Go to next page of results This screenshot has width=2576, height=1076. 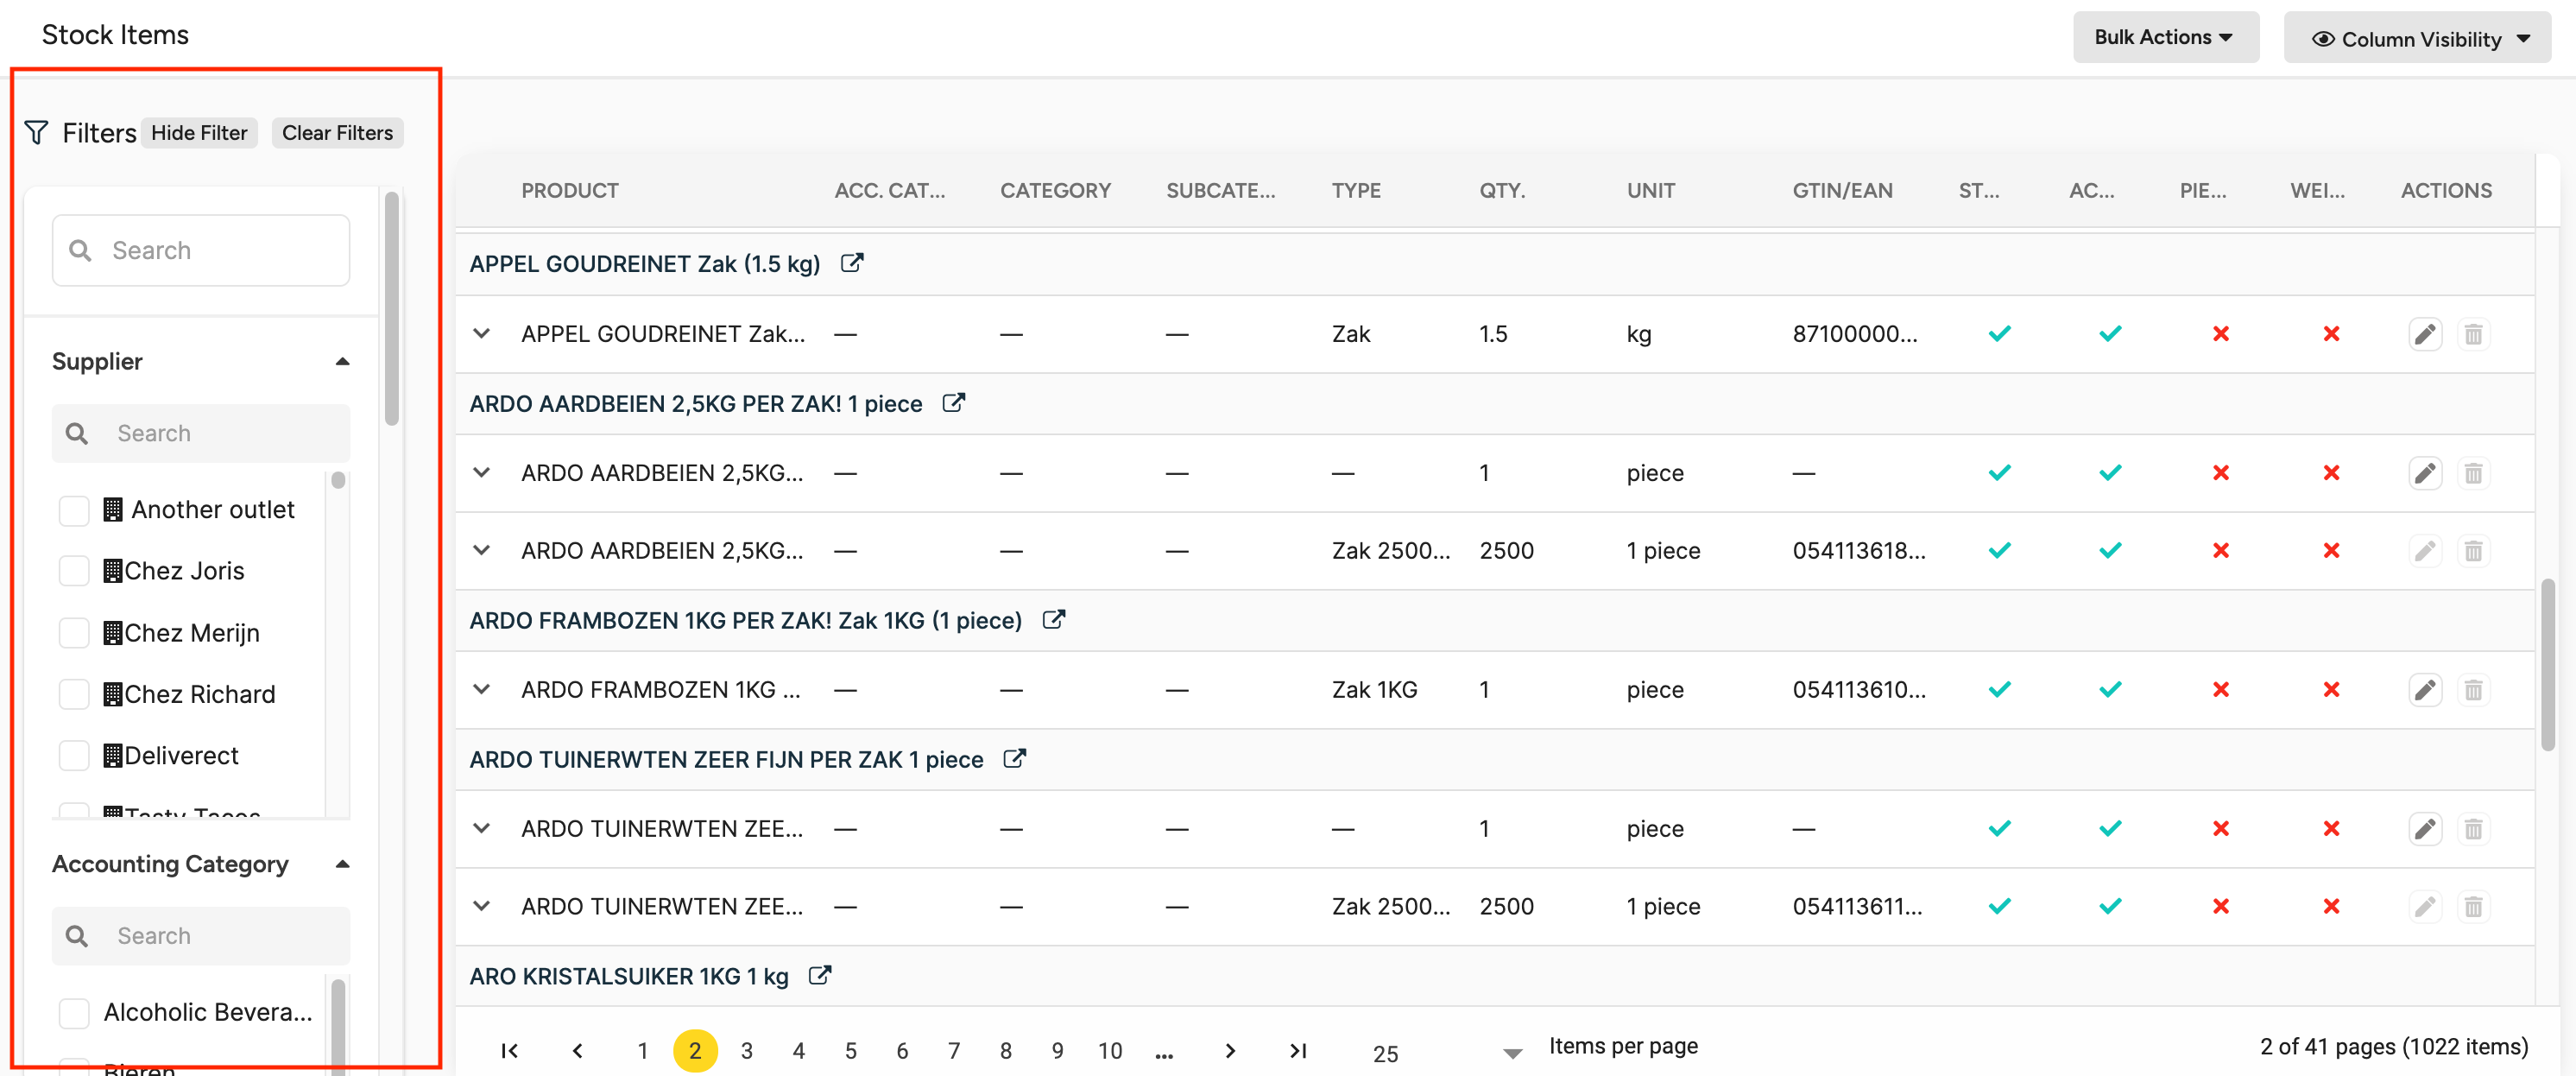pyautogui.click(x=1230, y=1051)
